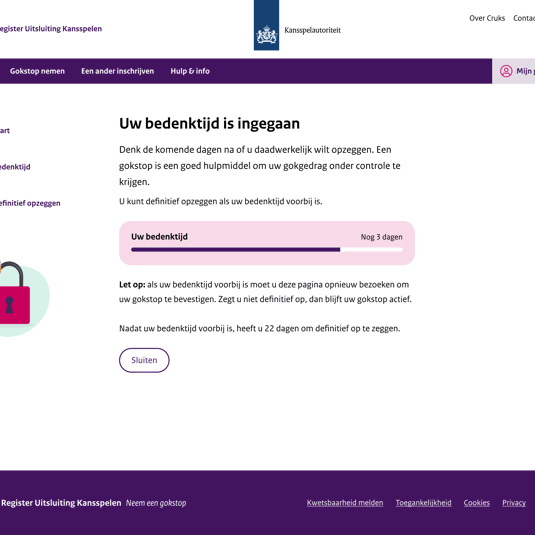
Task: Click the pink padlock illustration
Action: click(14, 293)
